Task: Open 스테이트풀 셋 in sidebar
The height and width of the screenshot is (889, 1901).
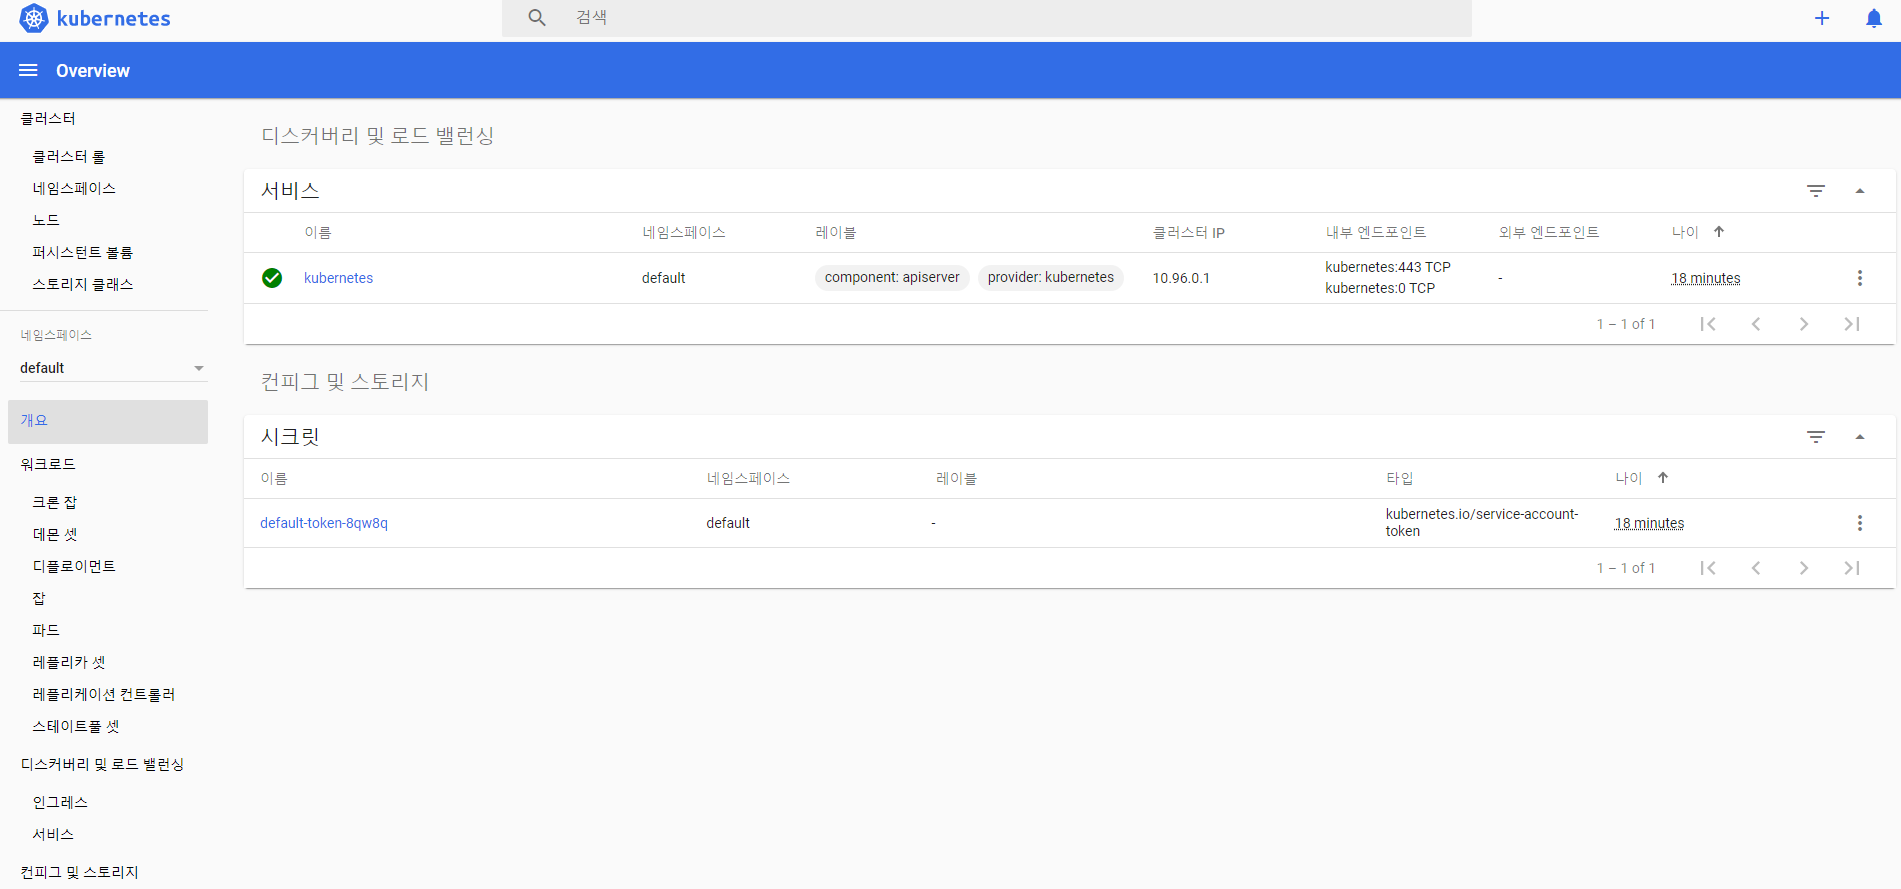Action: (x=76, y=726)
